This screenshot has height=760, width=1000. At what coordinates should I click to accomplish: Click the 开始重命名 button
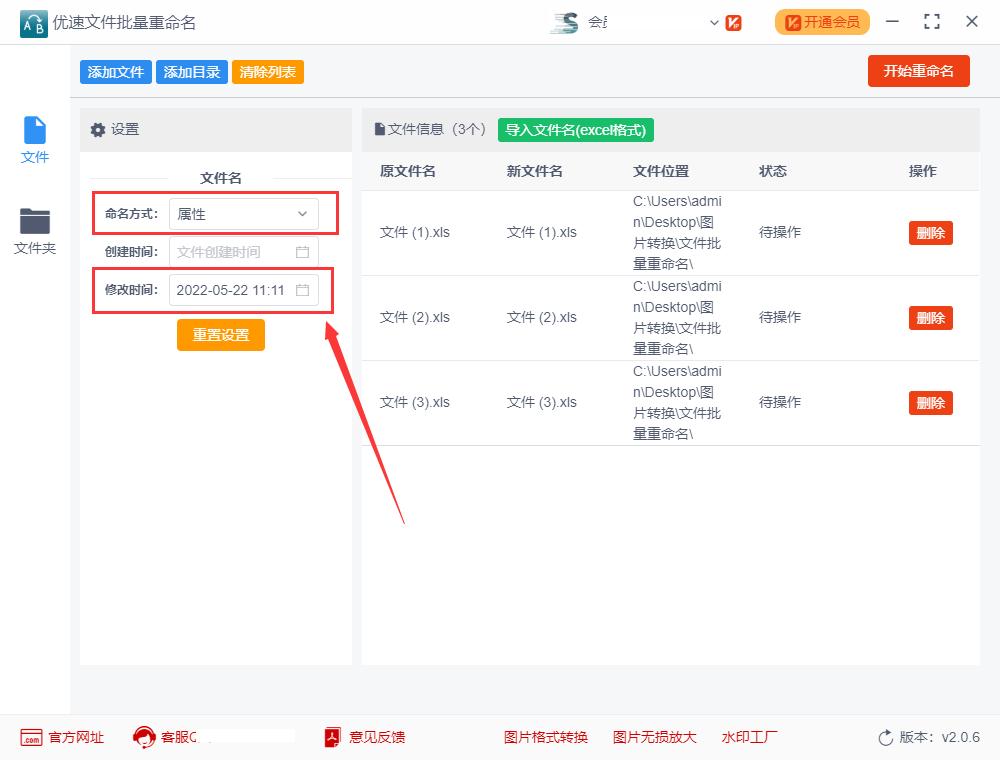click(918, 71)
